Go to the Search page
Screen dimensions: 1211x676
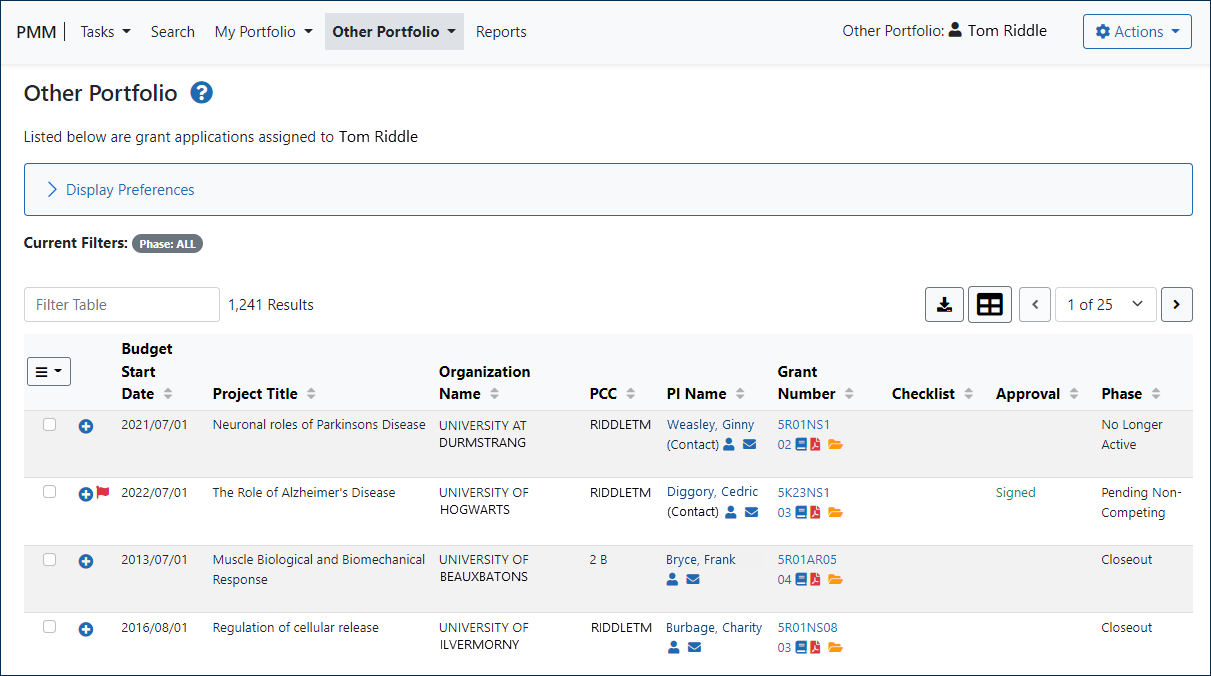coord(173,32)
